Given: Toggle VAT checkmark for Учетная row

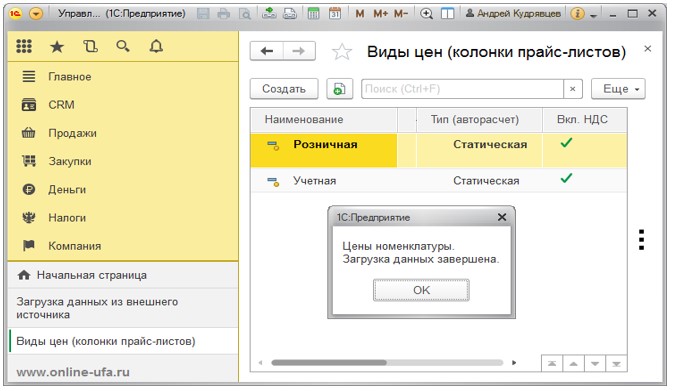Looking at the screenshot, I should (x=567, y=178).
